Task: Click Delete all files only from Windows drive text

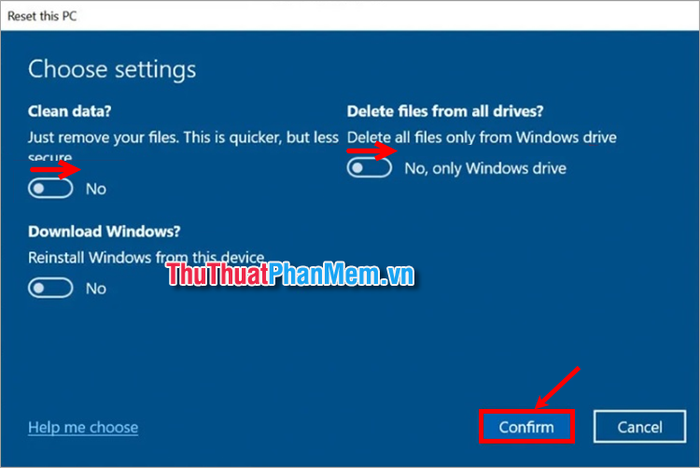Action: tap(482, 138)
